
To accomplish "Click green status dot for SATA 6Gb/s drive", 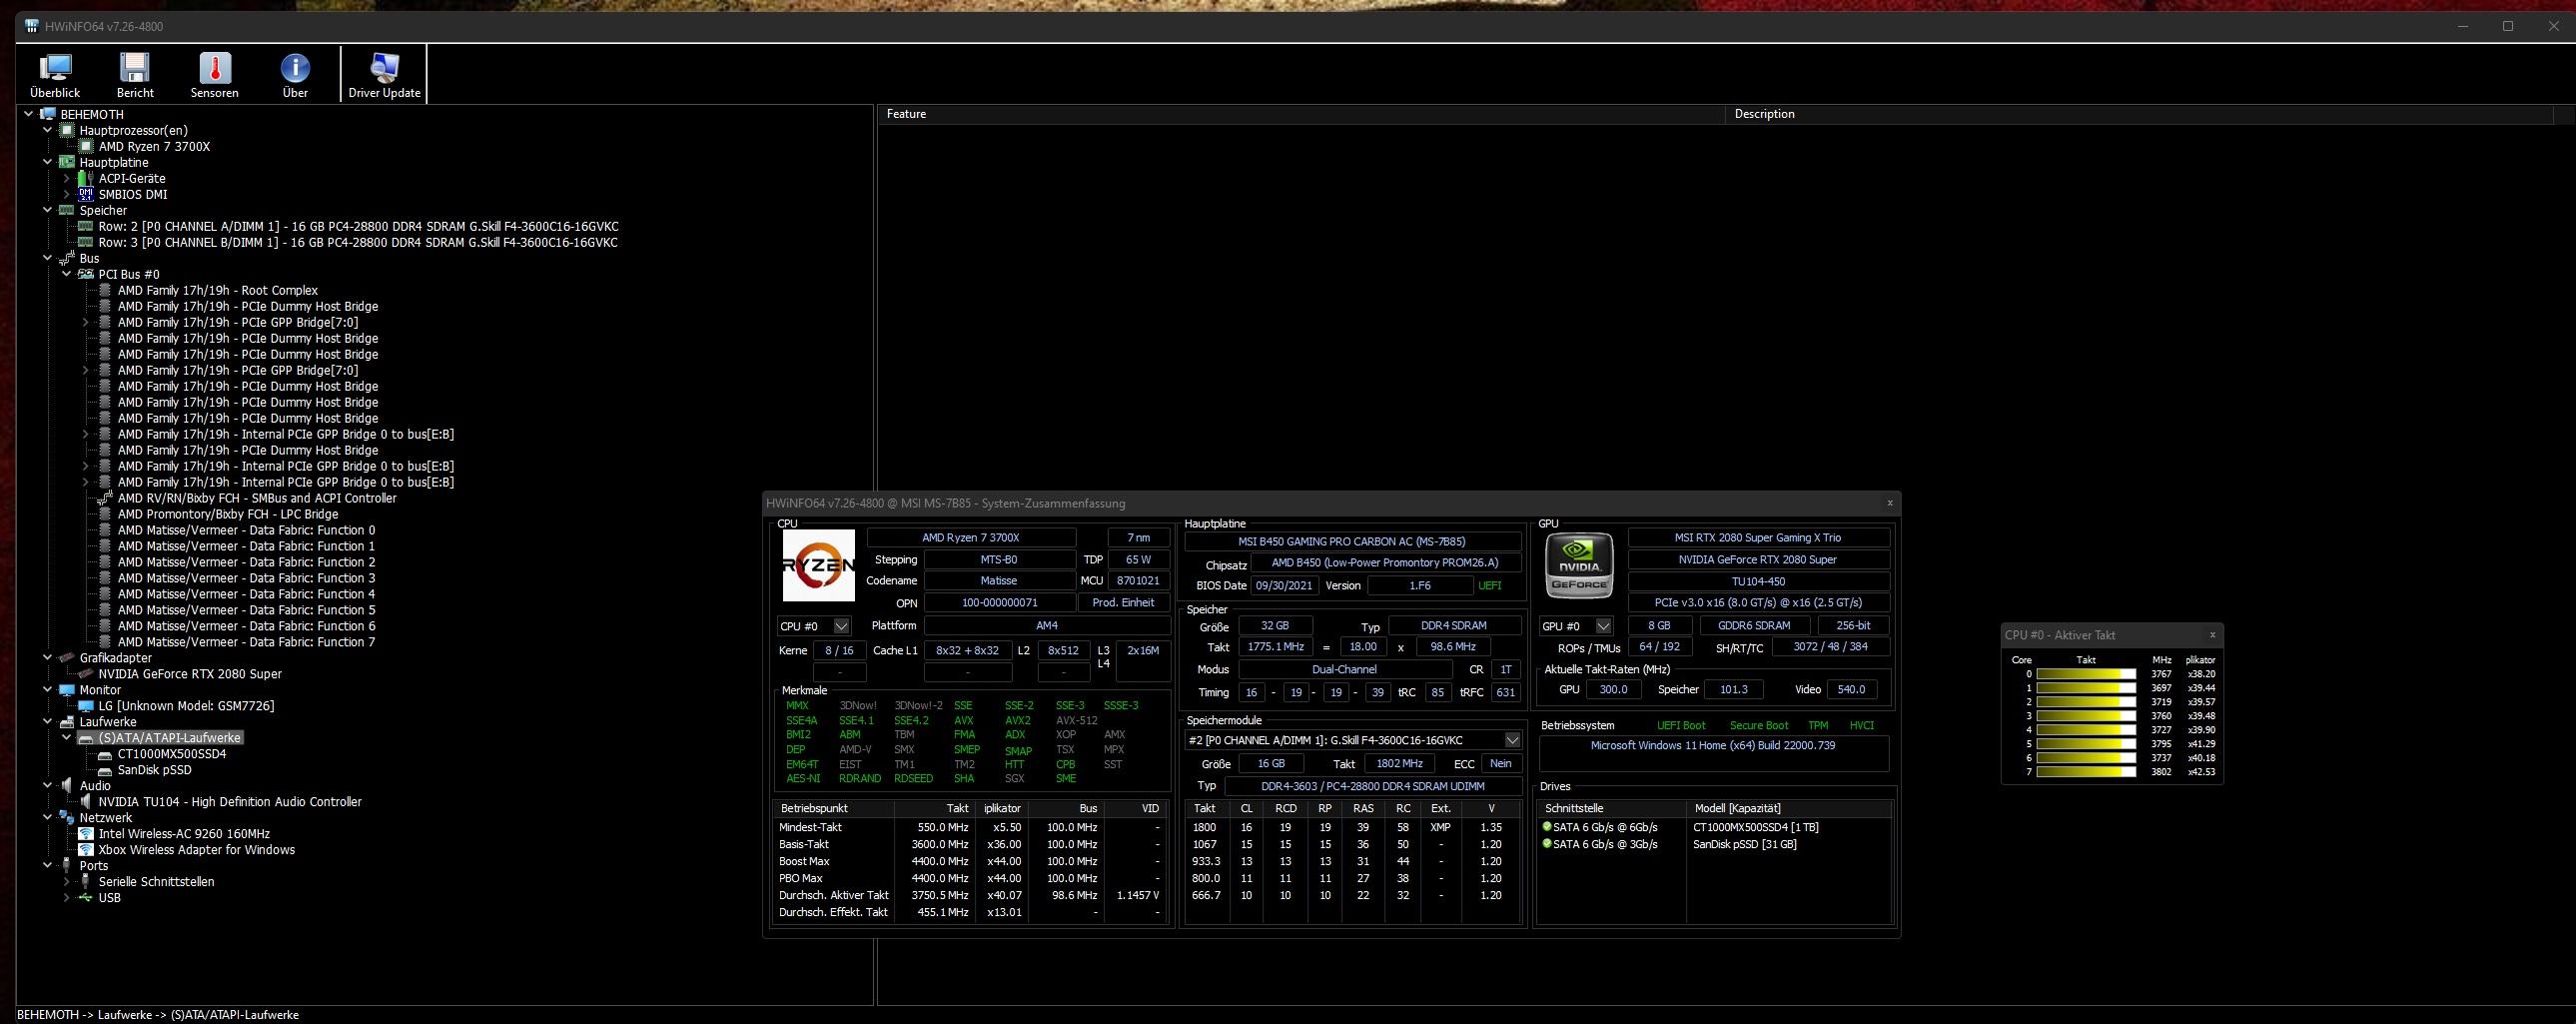I will tap(1547, 827).
